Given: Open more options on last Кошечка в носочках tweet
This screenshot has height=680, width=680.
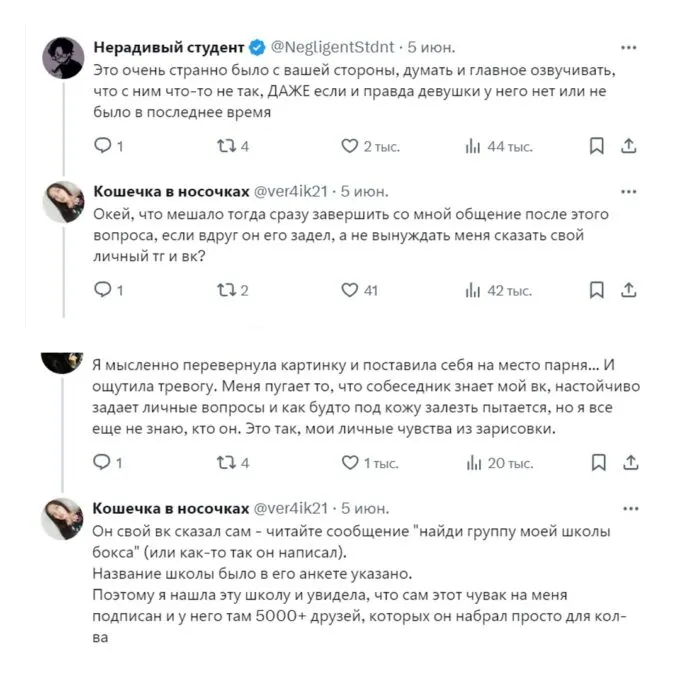Looking at the screenshot, I should [x=629, y=507].
